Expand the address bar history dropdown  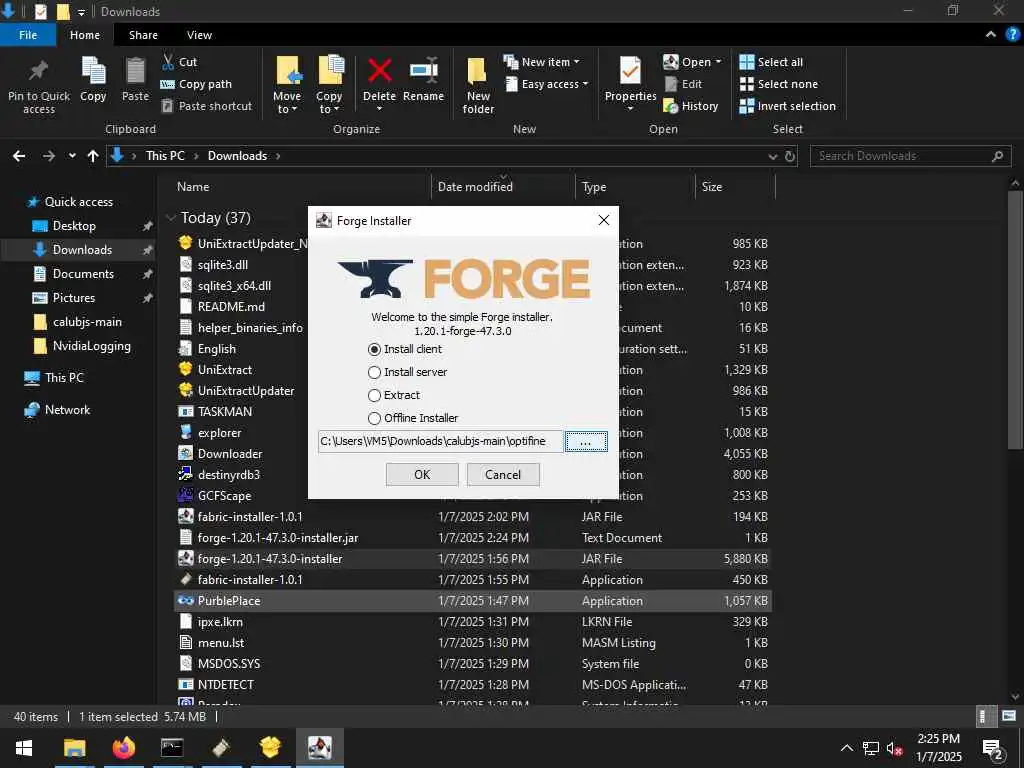pos(773,157)
